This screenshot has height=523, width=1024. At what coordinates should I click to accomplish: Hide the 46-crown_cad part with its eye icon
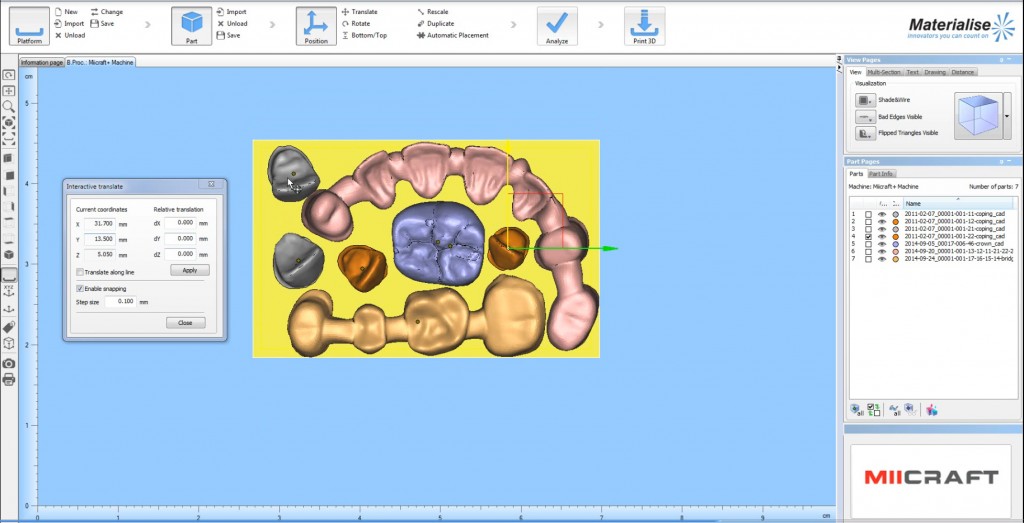pyautogui.click(x=882, y=243)
